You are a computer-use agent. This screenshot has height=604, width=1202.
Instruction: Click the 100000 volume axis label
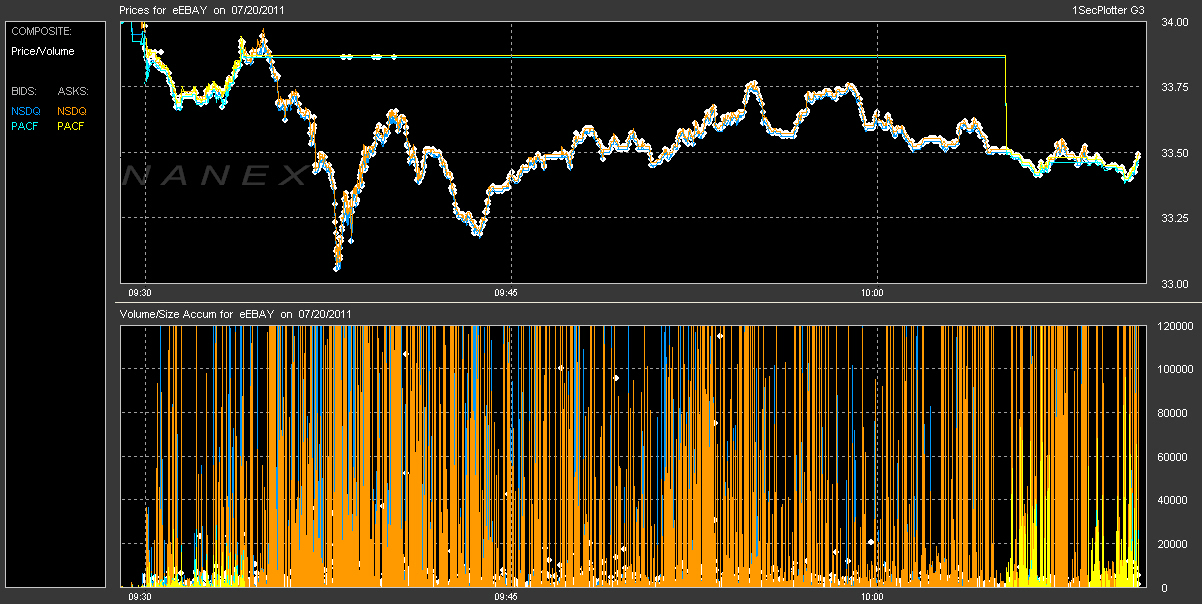coord(1176,369)
